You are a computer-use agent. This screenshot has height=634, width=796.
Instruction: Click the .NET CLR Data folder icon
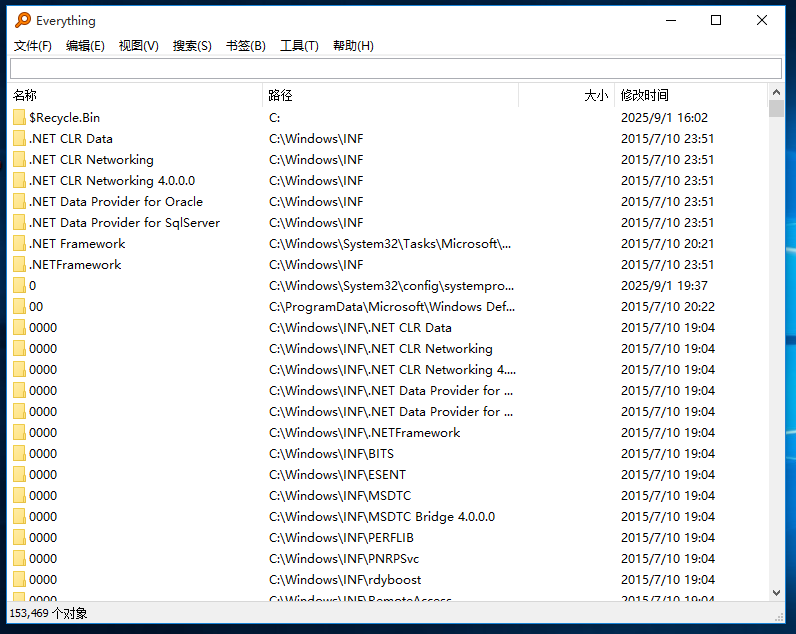(x=19, y=139)
